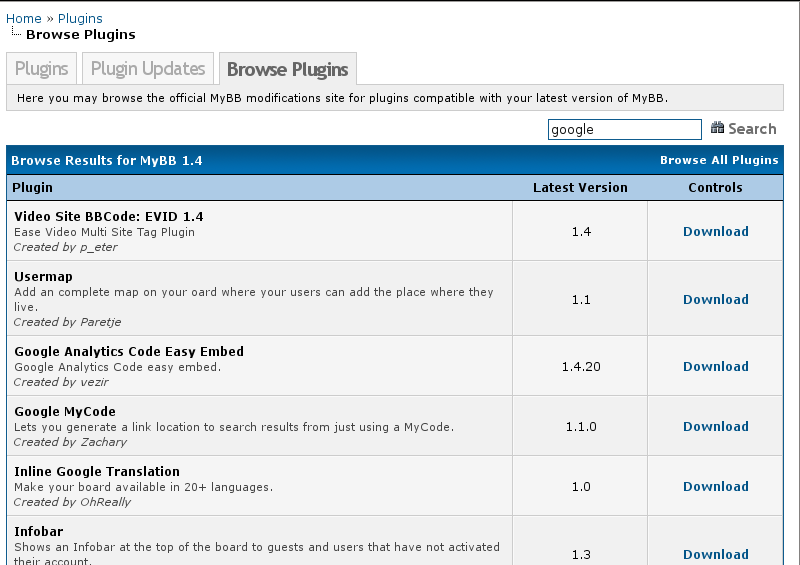Select the Browse Plugins tab
The image size is (800, 565).
[287, 69]
